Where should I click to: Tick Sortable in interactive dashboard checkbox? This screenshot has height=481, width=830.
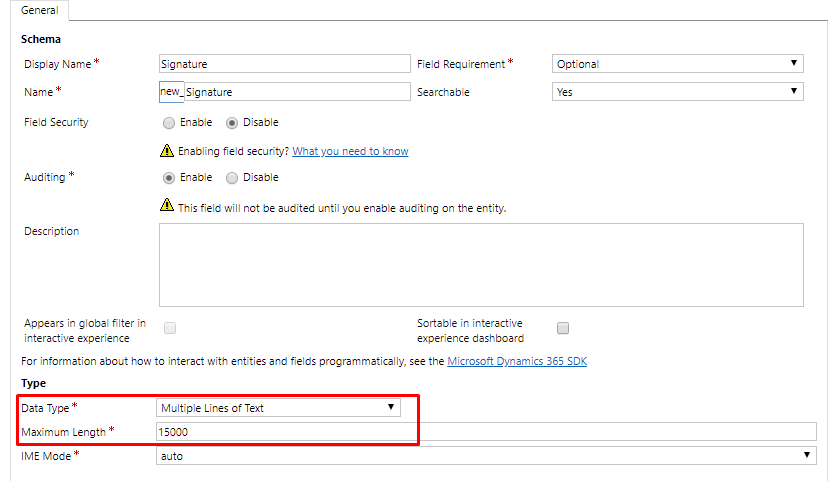click(563, 328)
